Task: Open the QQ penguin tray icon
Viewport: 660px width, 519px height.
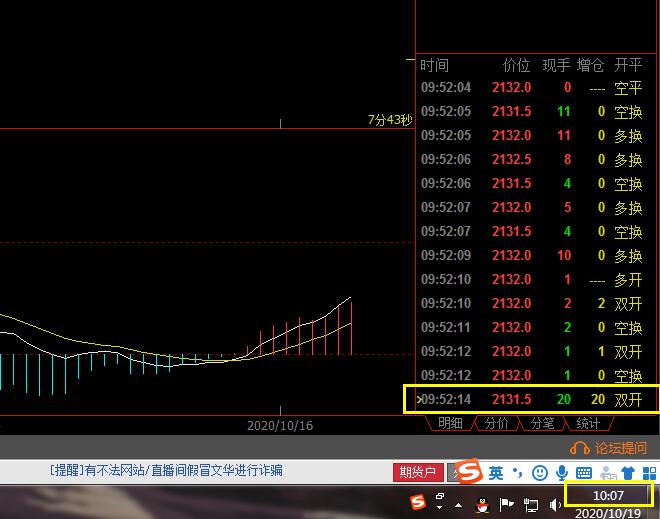Action: coord(483,504)
